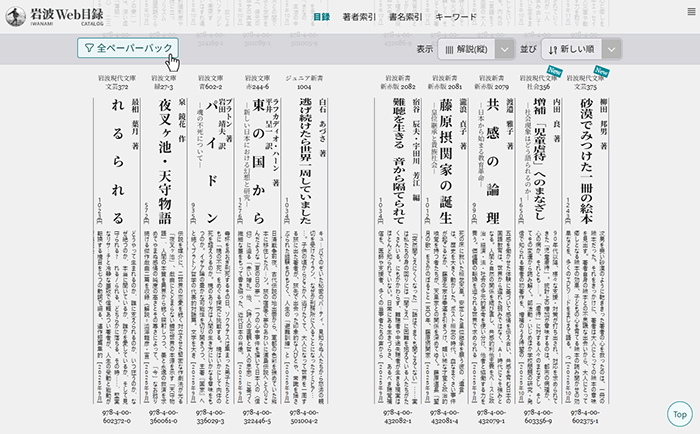The height and width of the screenshot is (434, 700).
Task: Expand the display mode dropdown arrow
Action: [x=505, y=49]
